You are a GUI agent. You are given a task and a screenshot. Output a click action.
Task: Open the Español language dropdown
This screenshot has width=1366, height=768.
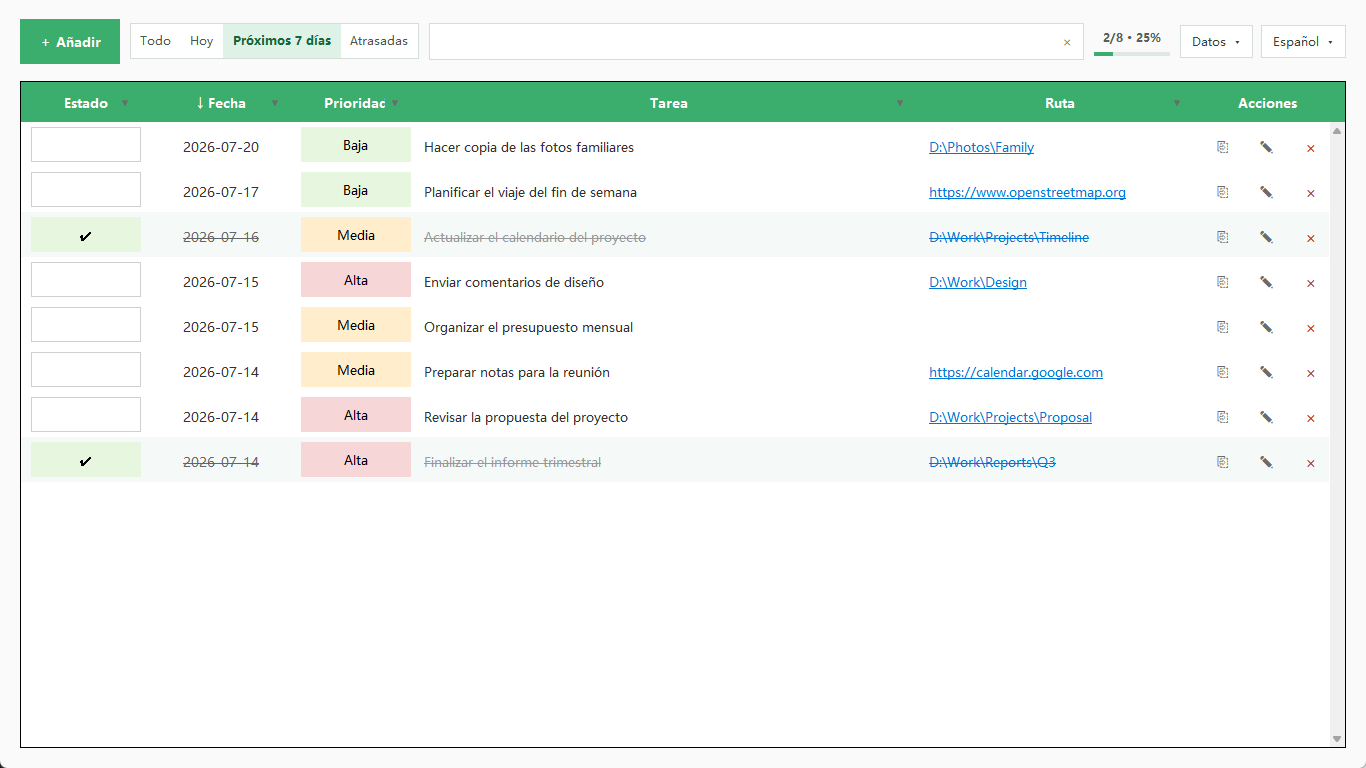pos(1303,42)
